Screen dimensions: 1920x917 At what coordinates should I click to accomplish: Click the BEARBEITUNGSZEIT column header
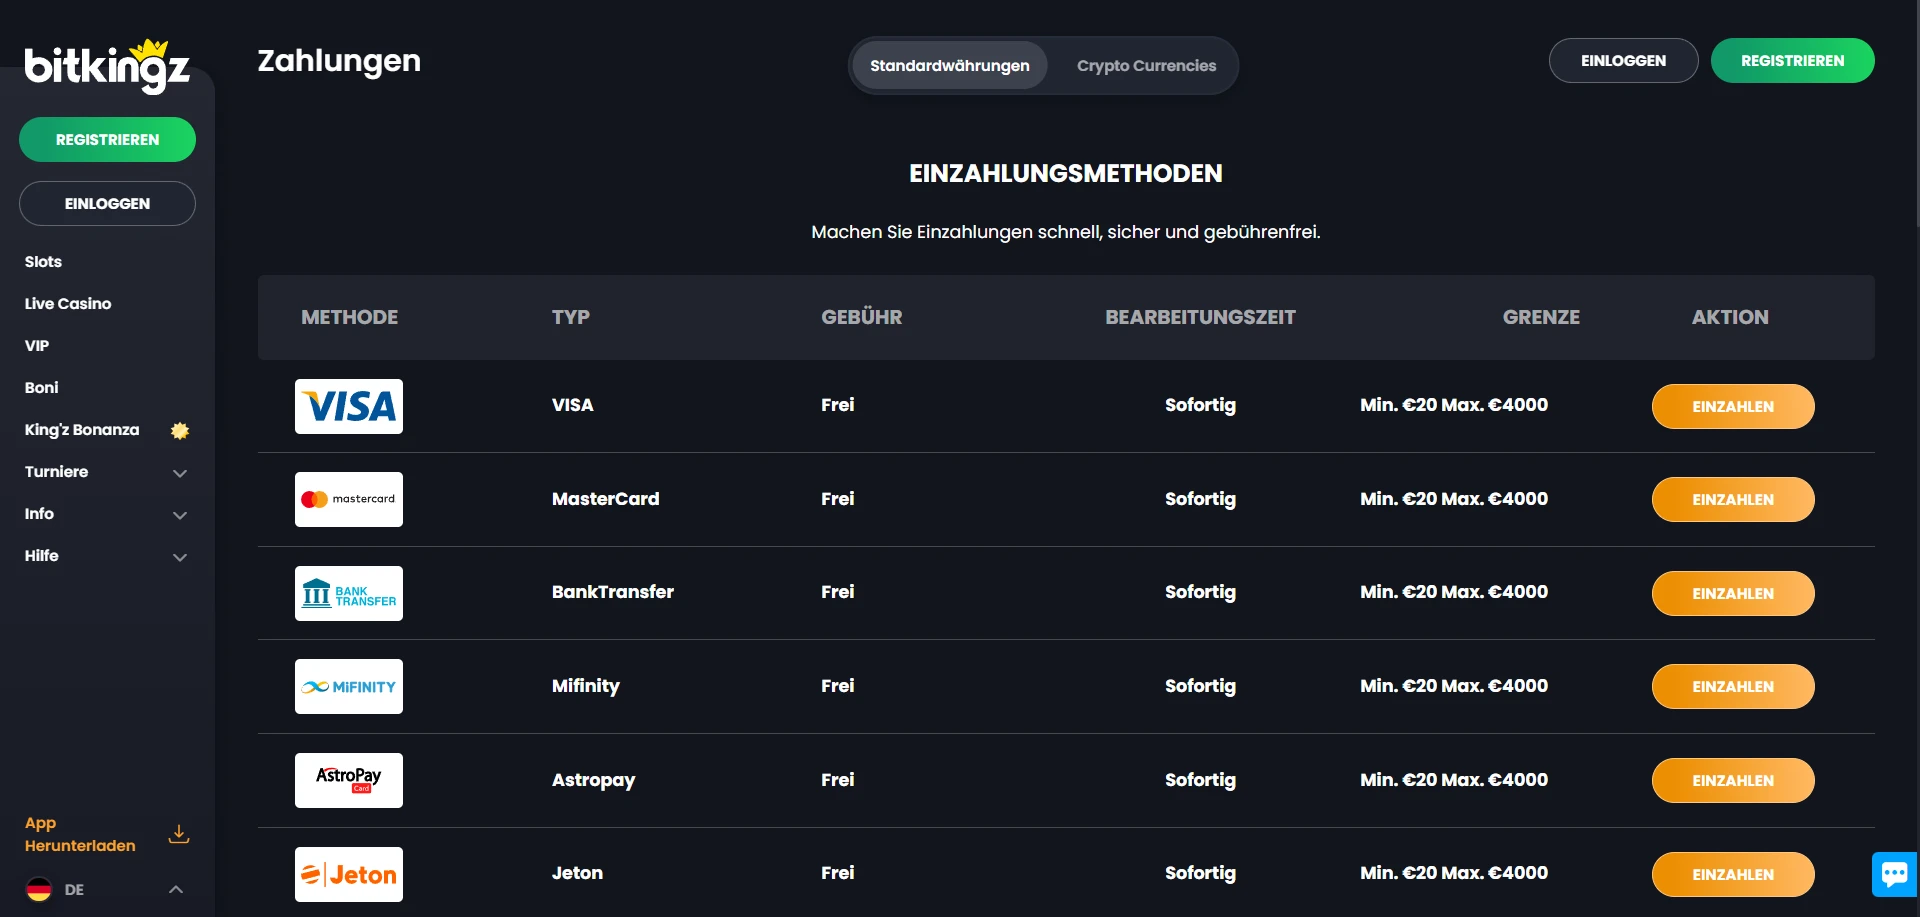[x=1200, y=317]
